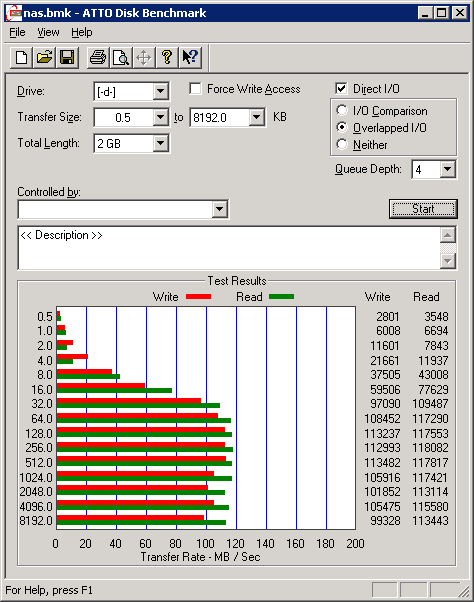Expand the Total Length dropdown
The height and width of the screenshot is (602, 474).
tap(160, 143)
